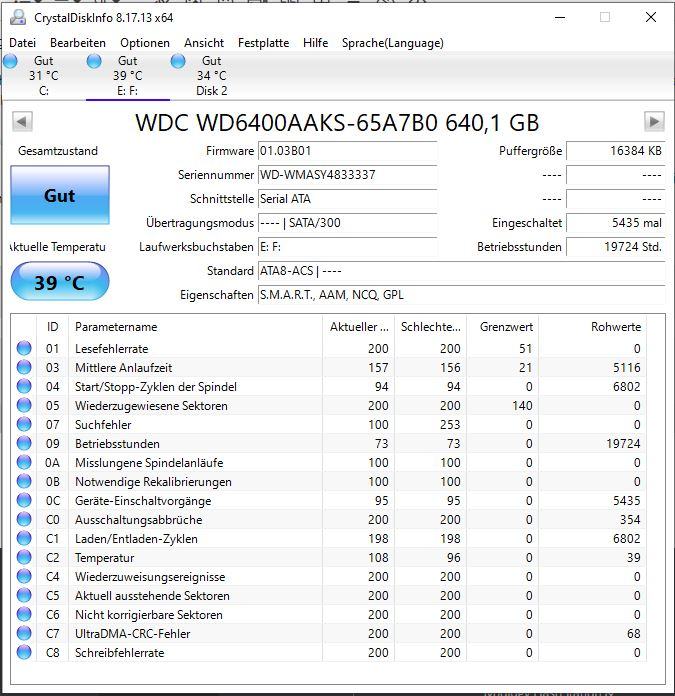Click the Parametername column header
Screen dimensions: 675x696
pos(195,327)
